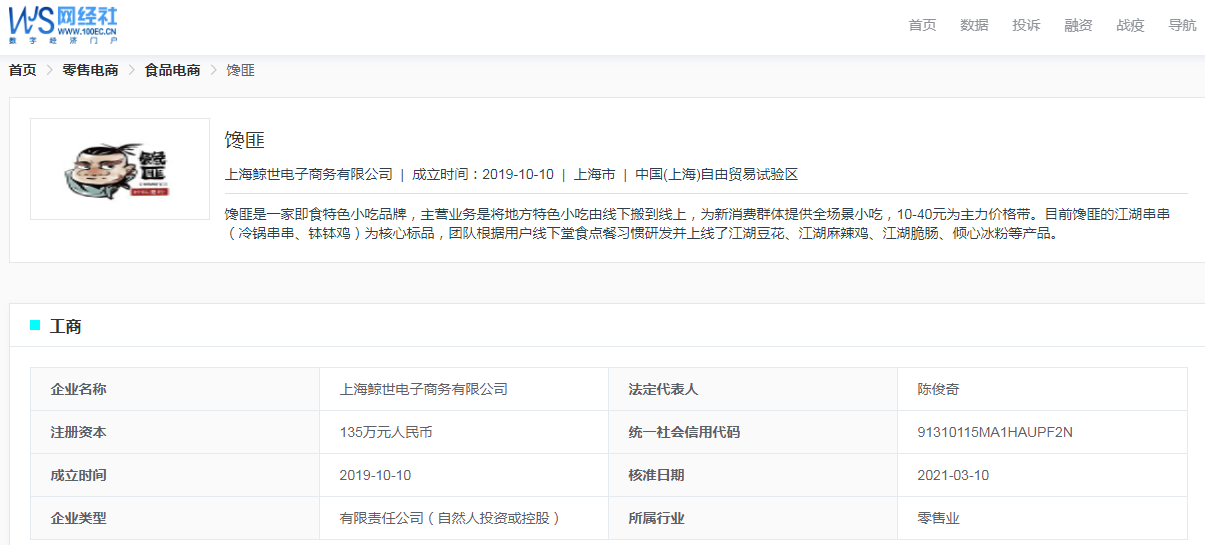1205x545 pixels.
Task: Click 零售电商 breadcrumb link
Action: coord(90,70)
